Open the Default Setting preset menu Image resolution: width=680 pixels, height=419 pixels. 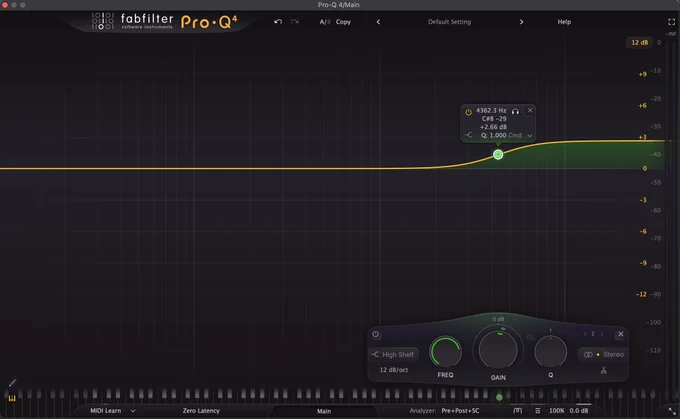coord(449,22)
